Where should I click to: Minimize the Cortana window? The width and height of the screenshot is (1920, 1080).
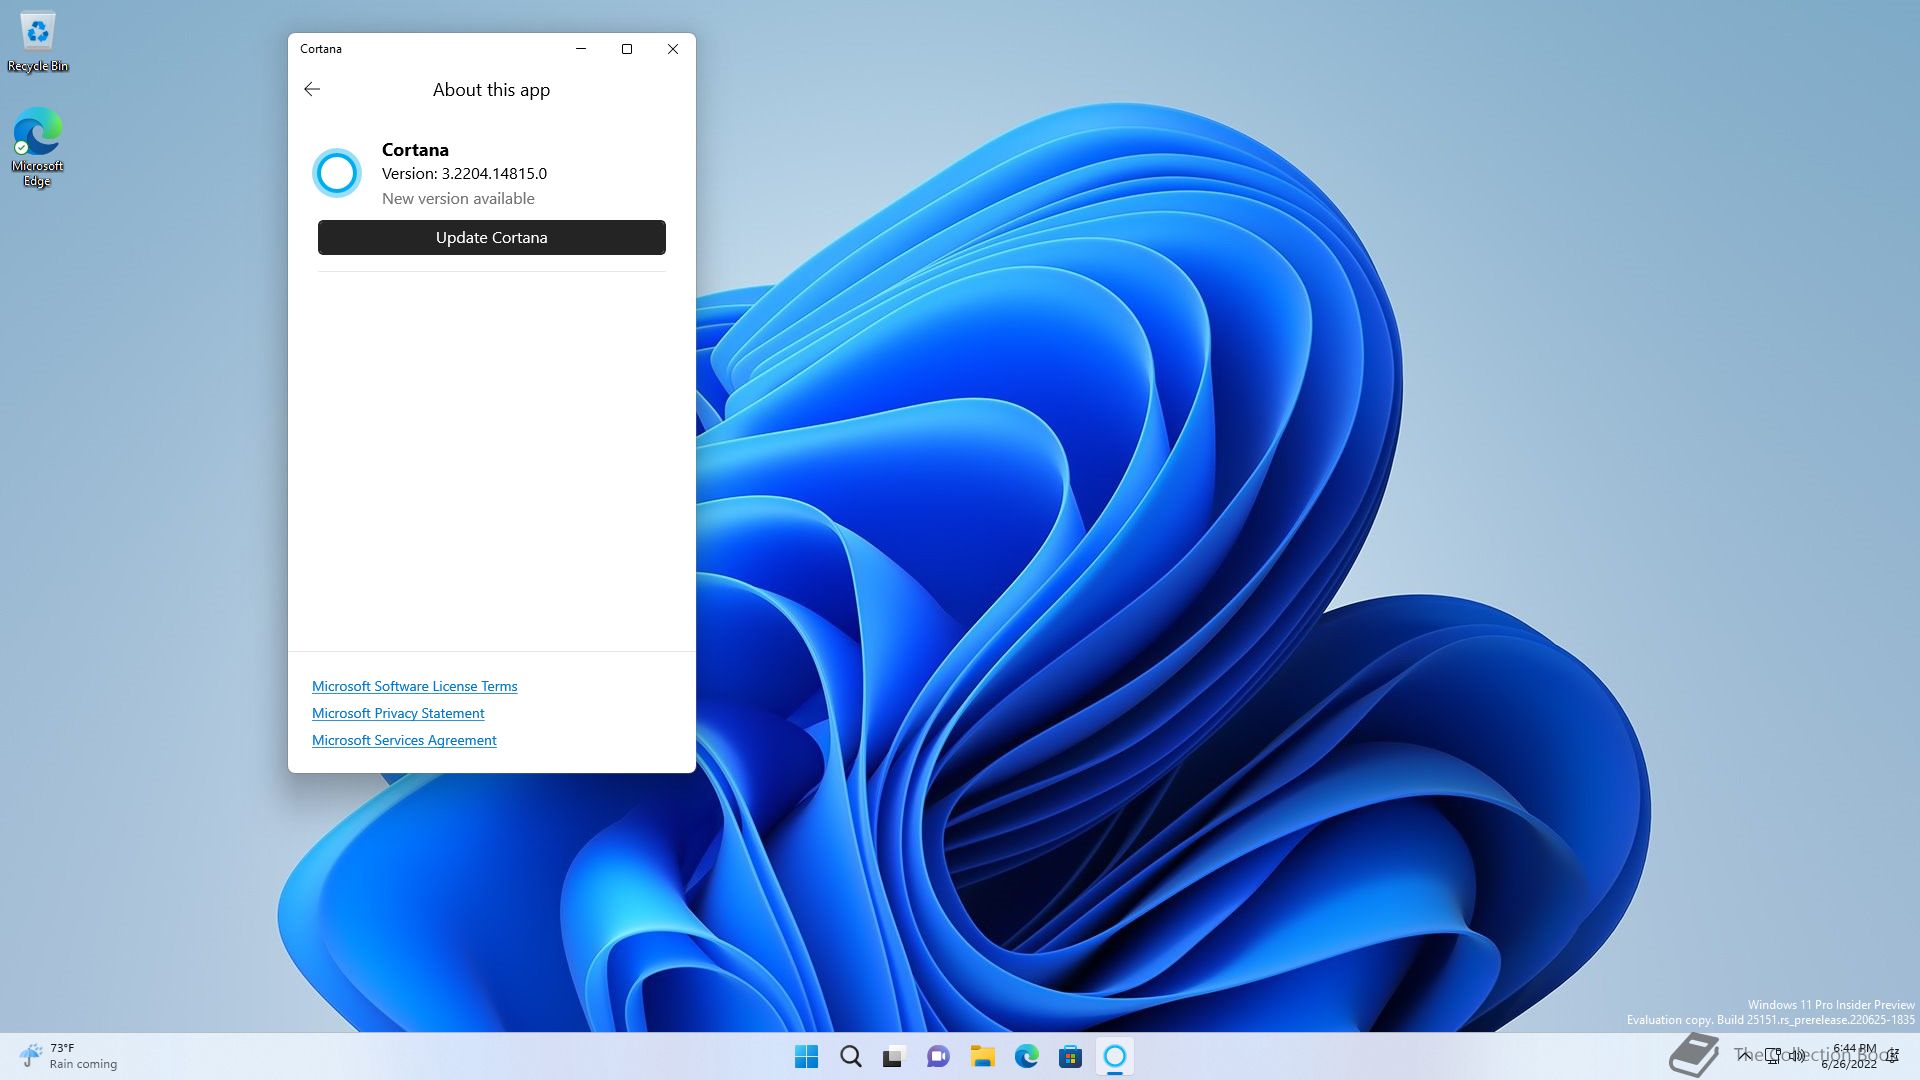click(581, 49)
